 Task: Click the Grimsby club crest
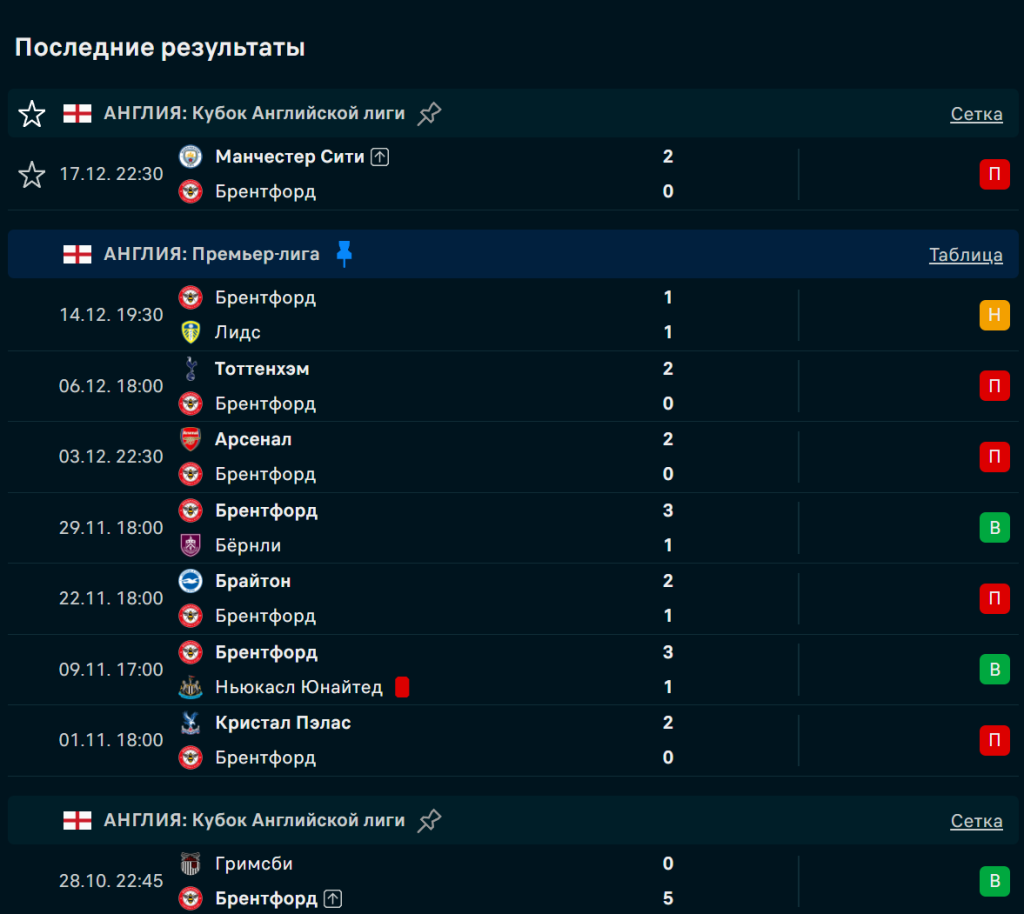point(190,863)
